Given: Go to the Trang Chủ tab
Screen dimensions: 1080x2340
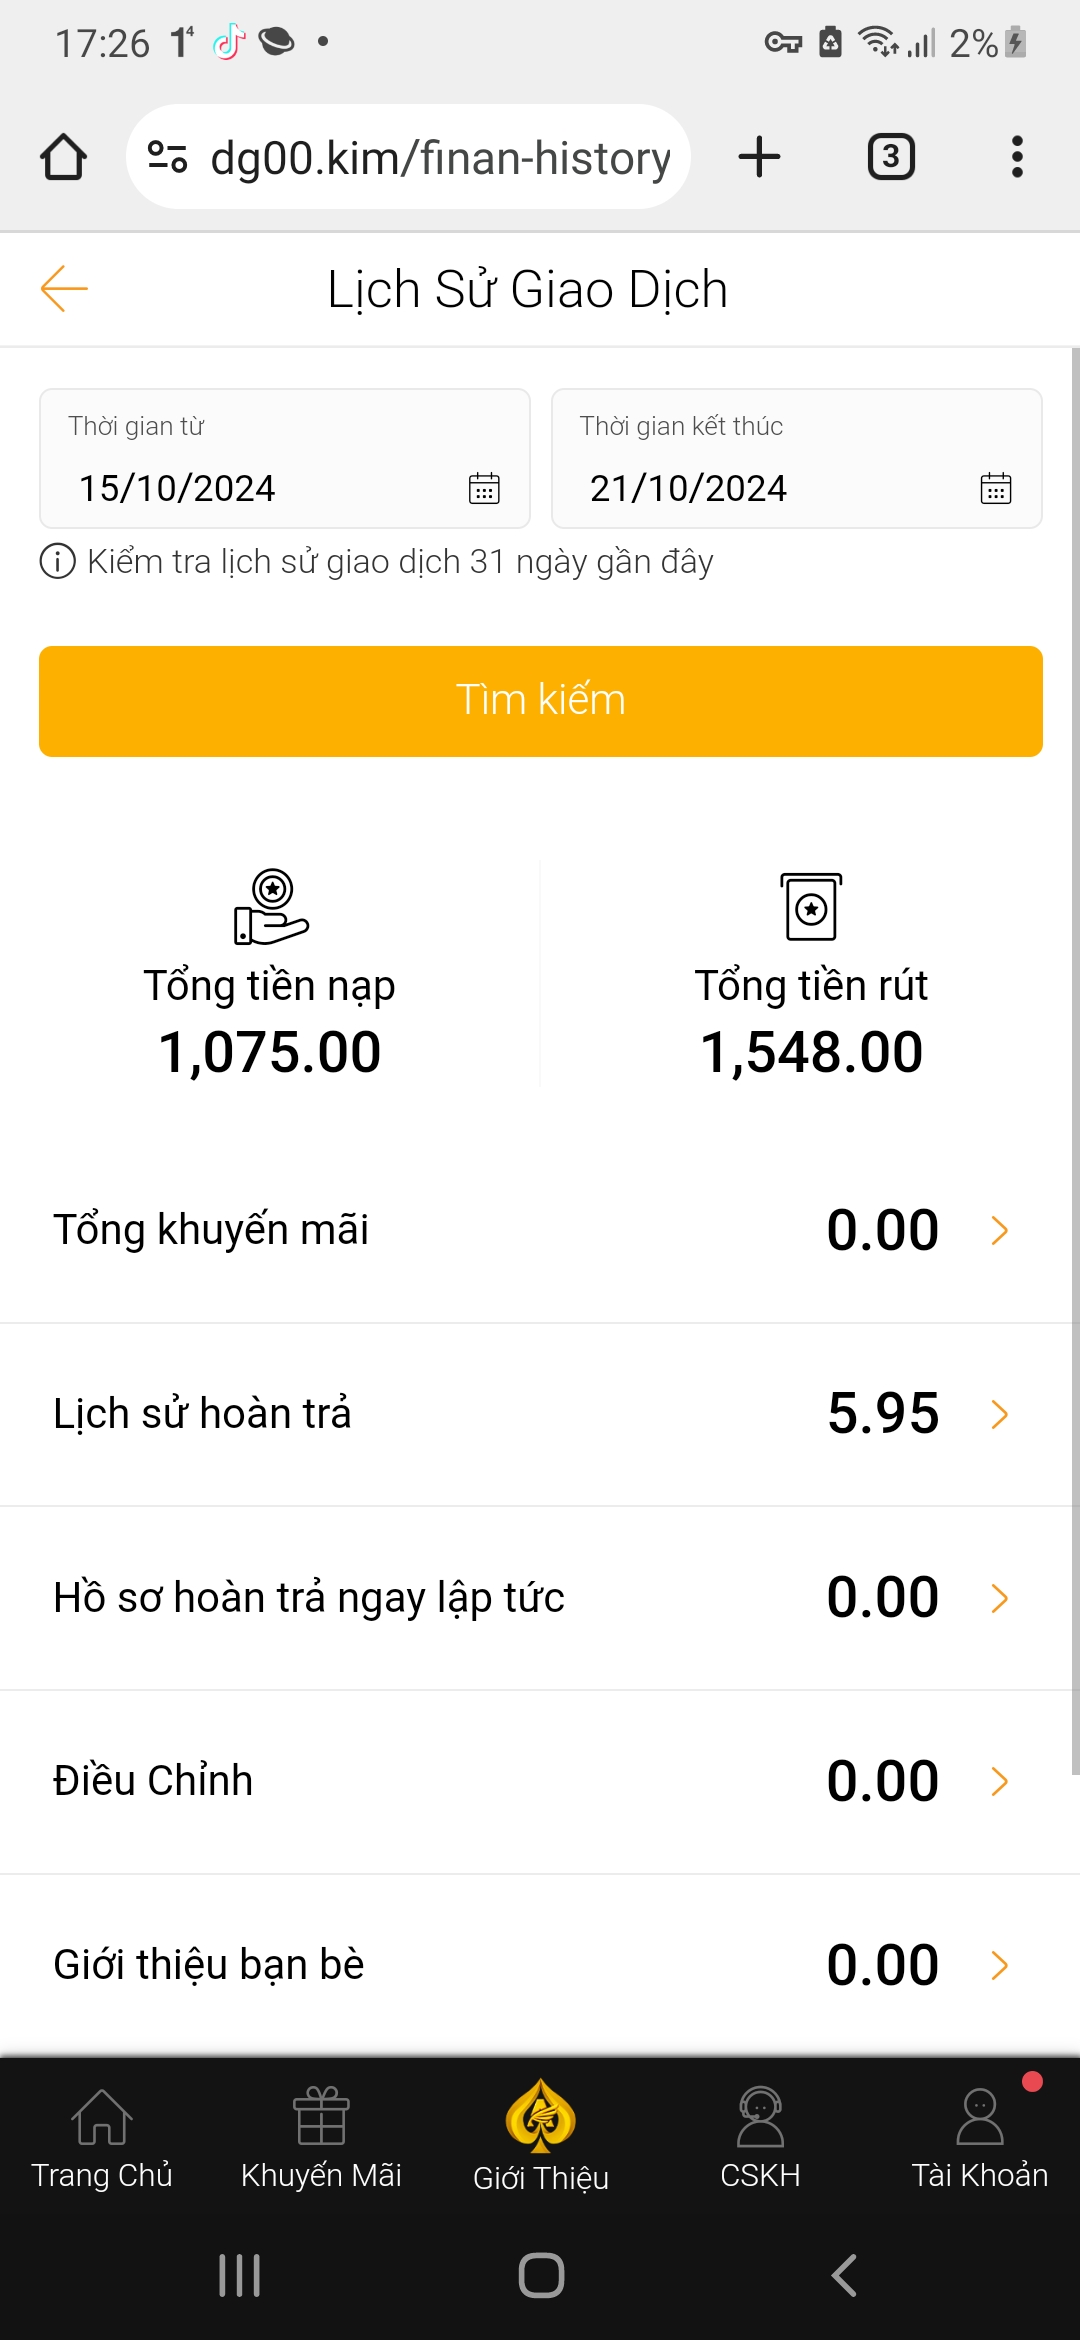Looking at the screenshot, I should coord(102,2138).
